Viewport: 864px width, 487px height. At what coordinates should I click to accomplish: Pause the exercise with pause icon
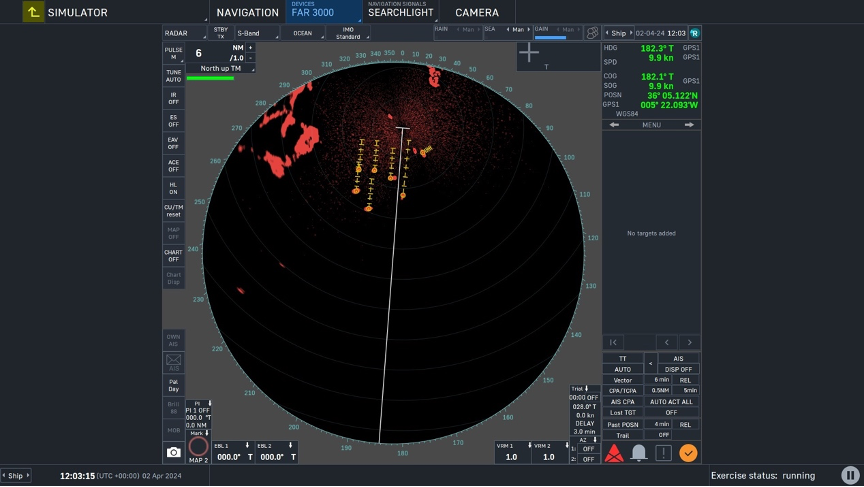850,475
